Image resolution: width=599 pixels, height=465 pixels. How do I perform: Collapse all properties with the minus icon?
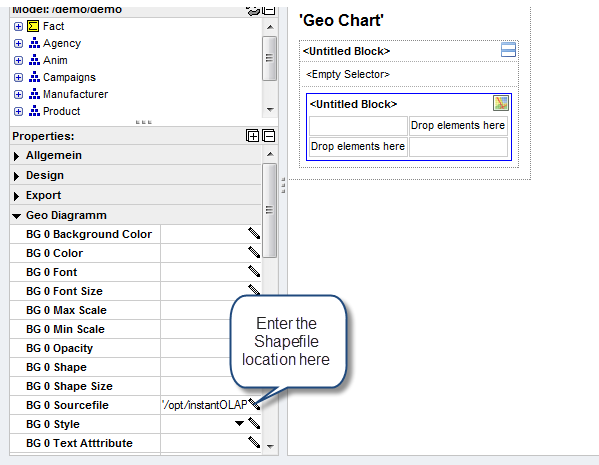click(x=269, y=136)
